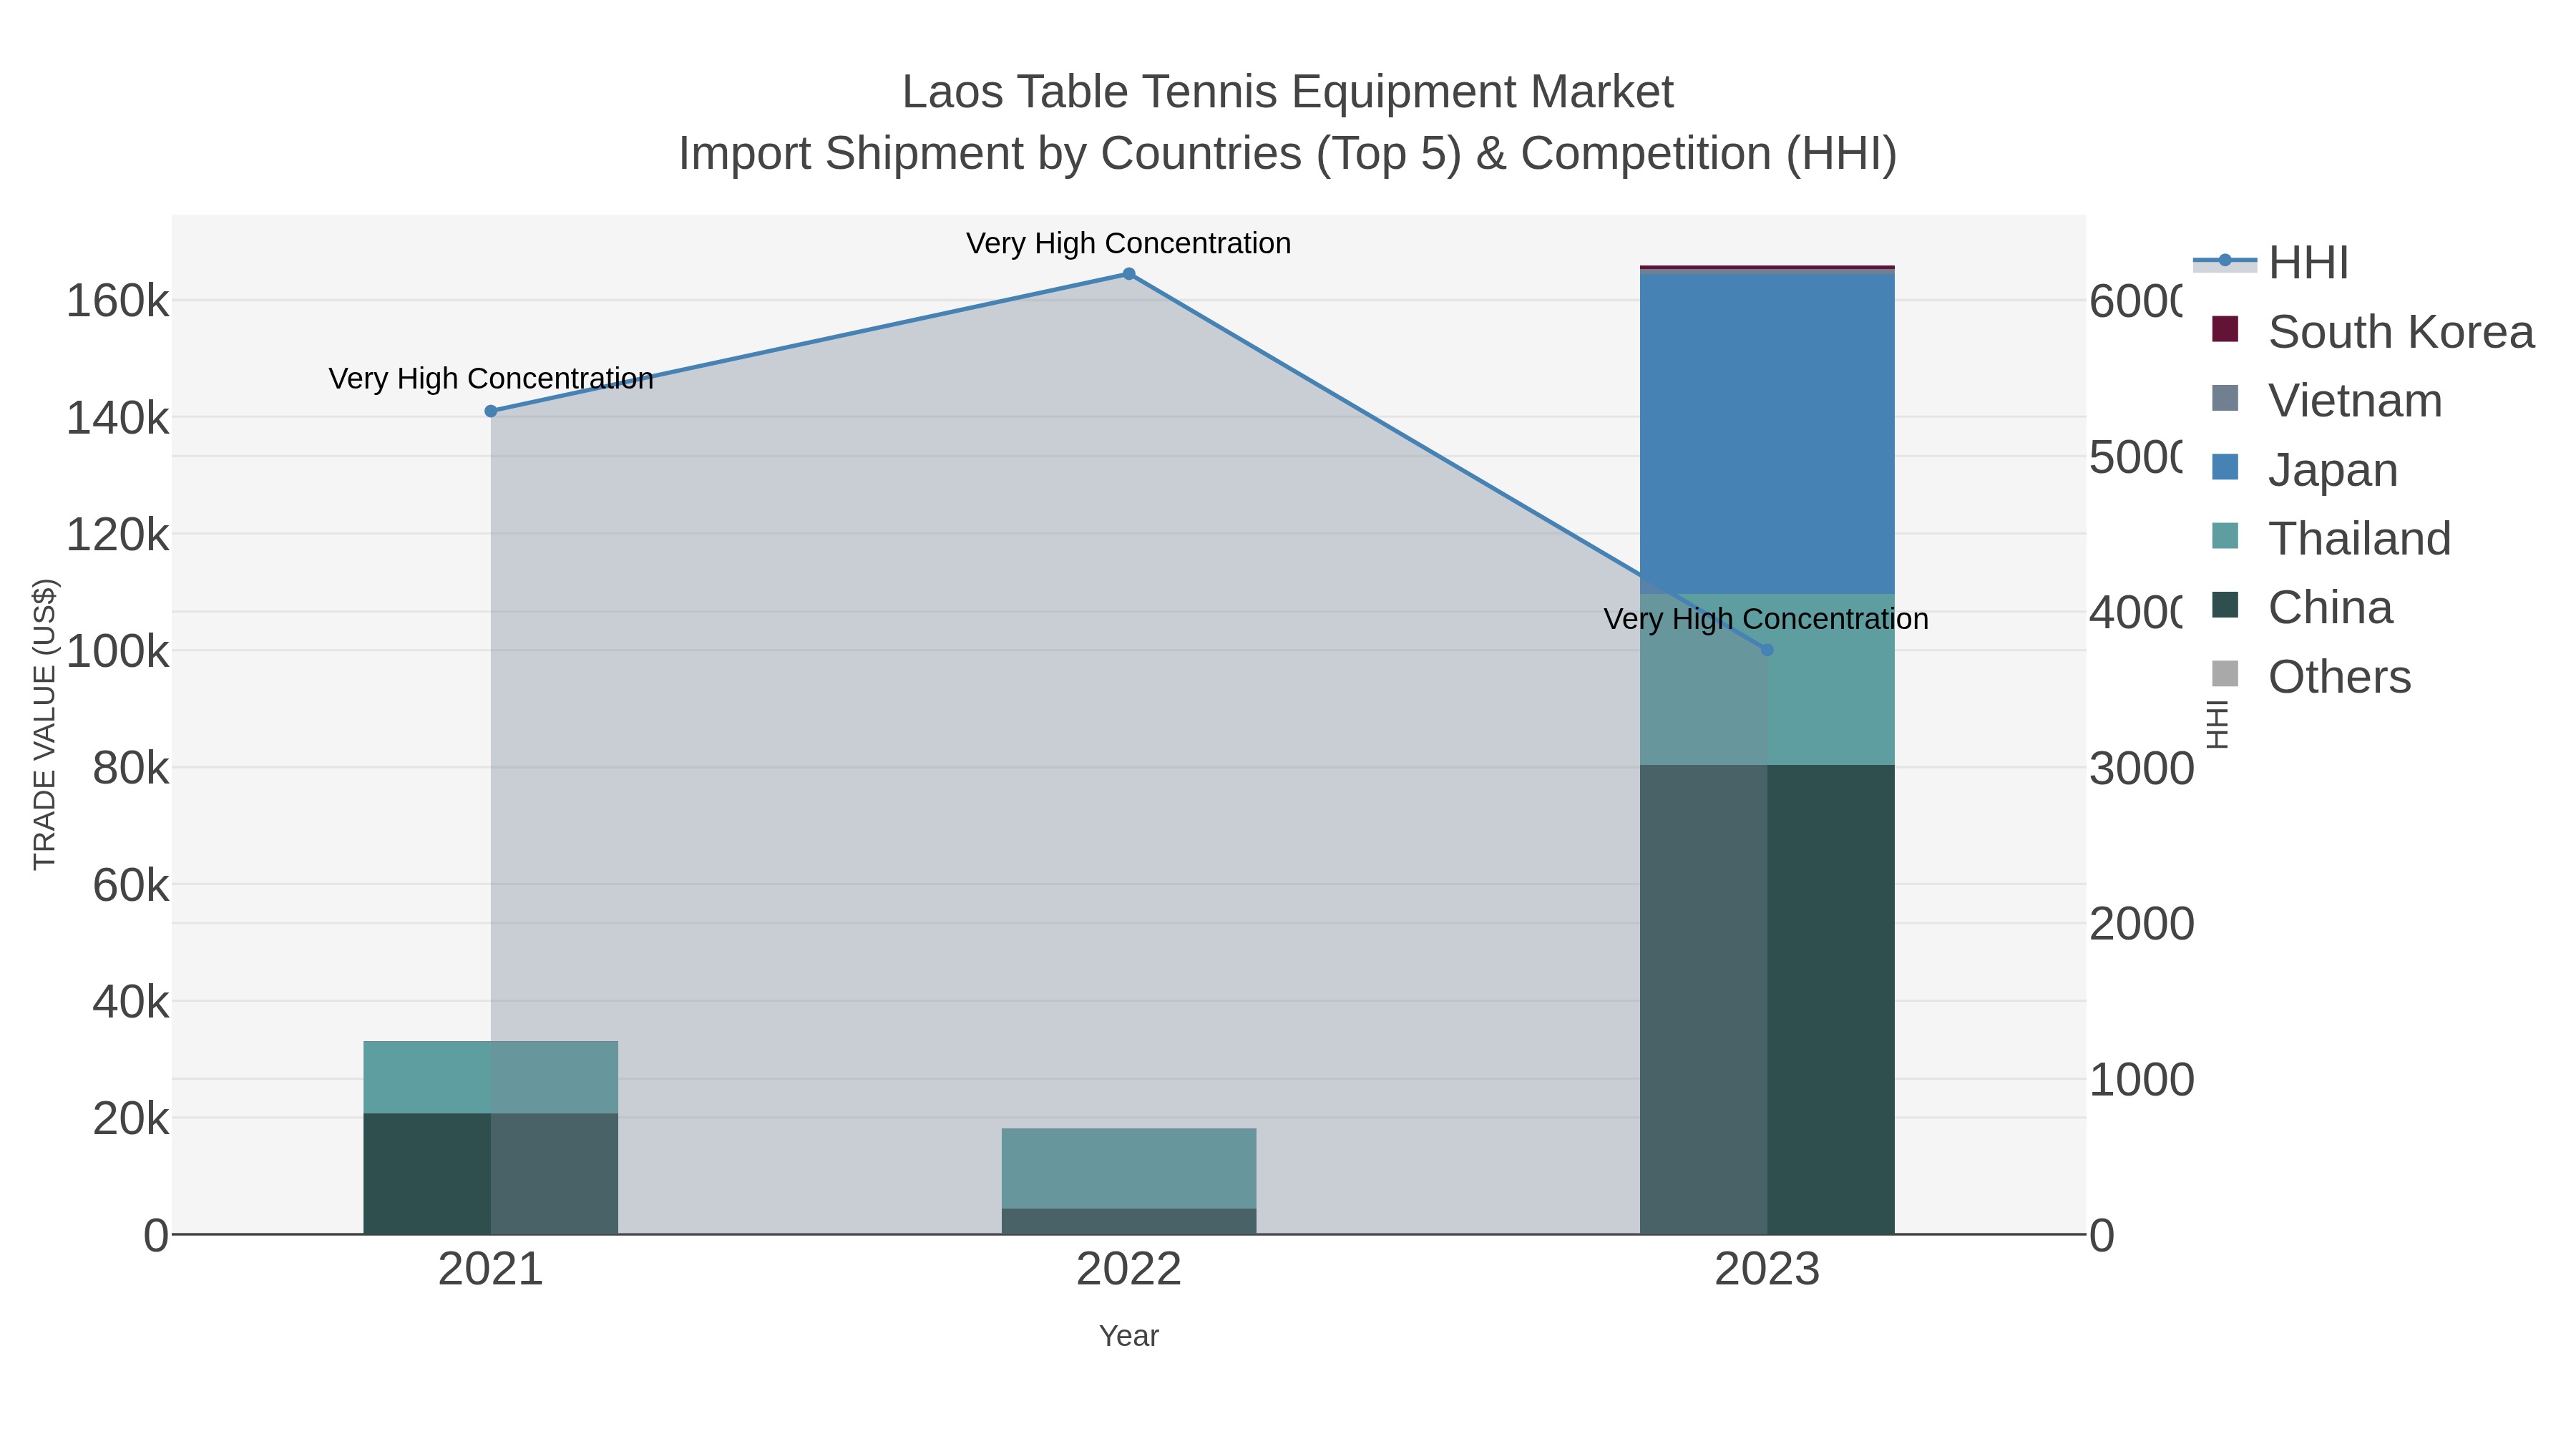This screenshot has width=2576, height=1449.
Task: Click the 'Import Shipment by Countries' subtitle line
Action: (x=1287, y=154)
